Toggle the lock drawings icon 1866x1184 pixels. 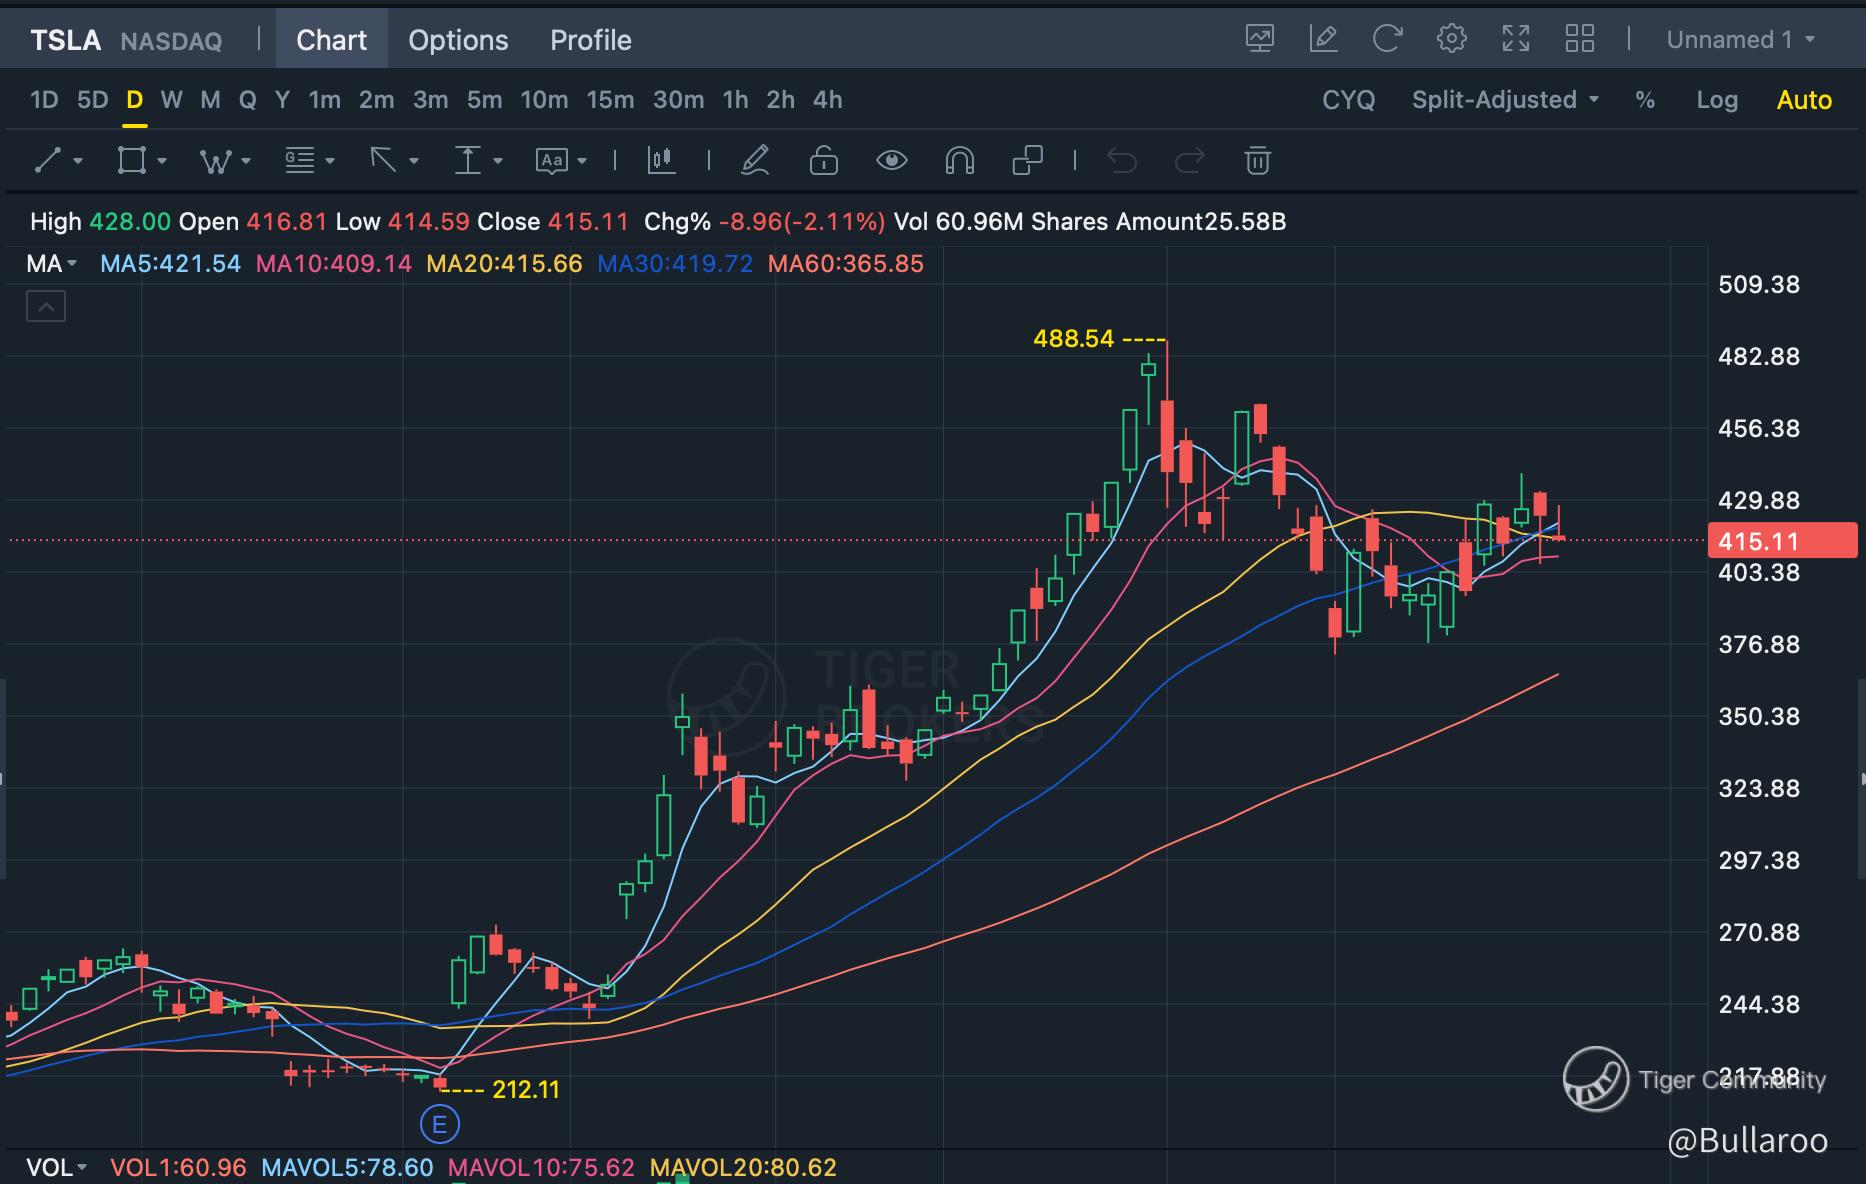823,160
